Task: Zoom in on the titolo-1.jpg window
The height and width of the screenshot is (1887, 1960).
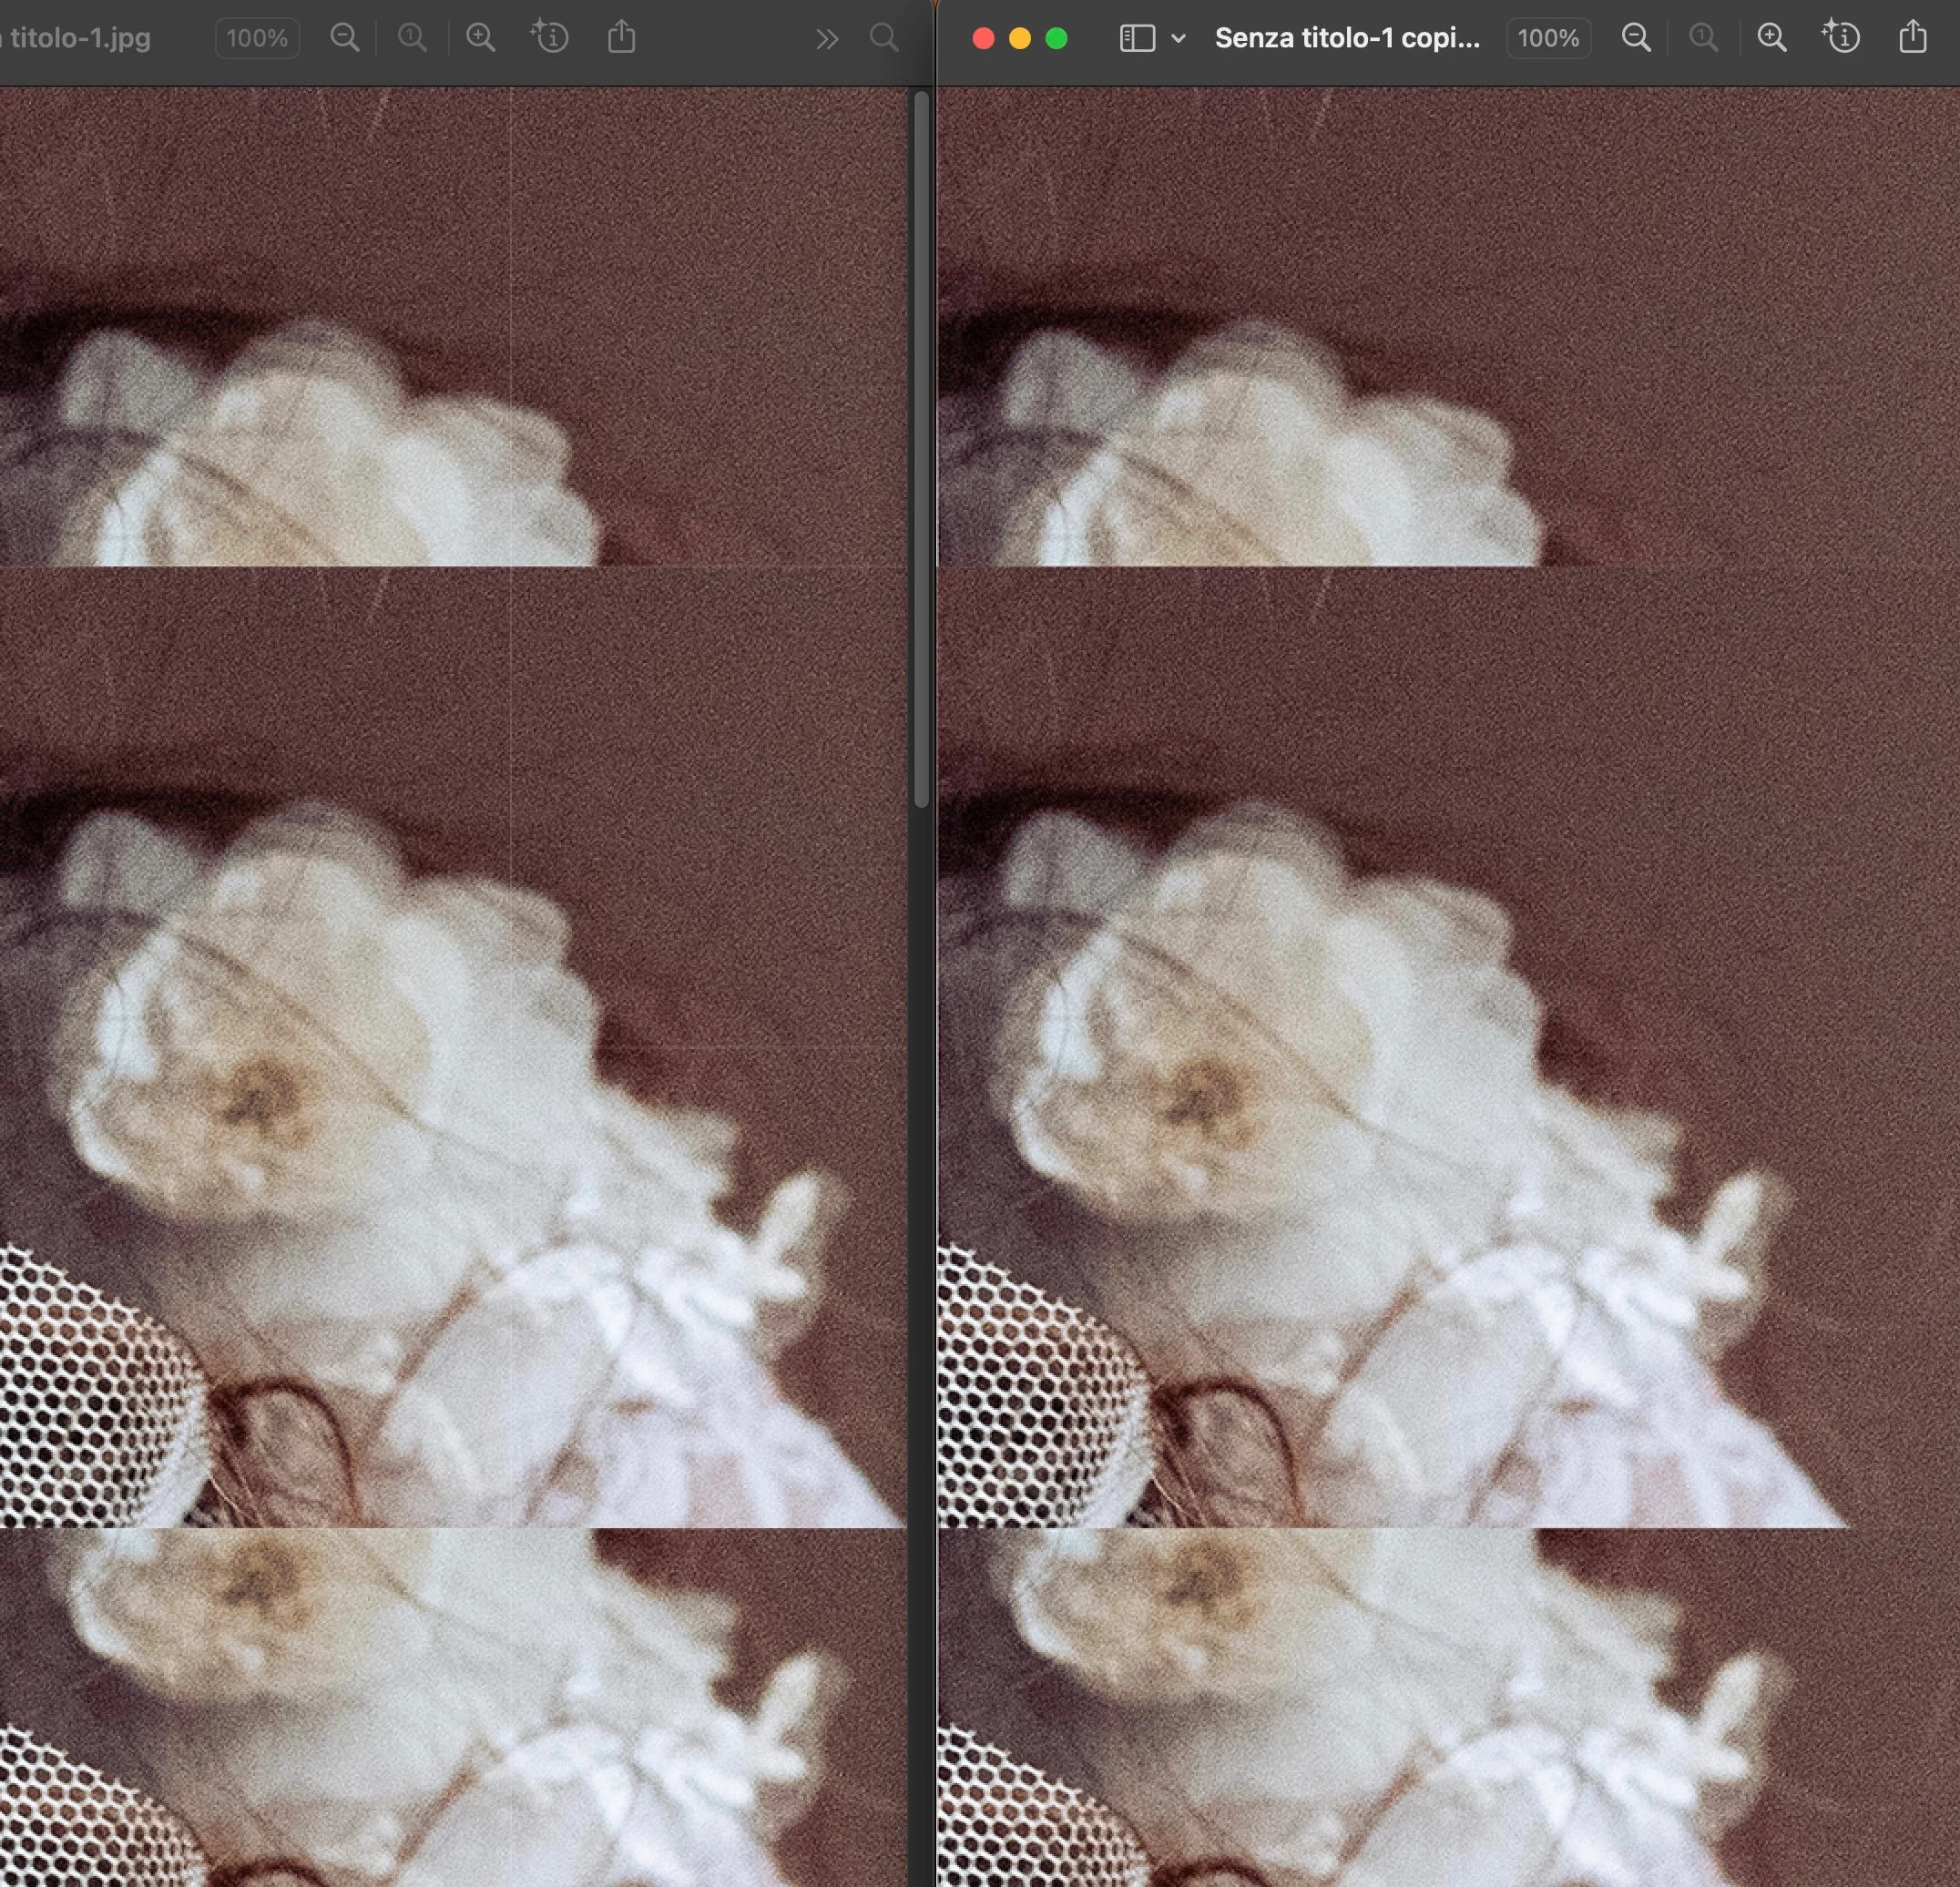Action: (x=481, y=38)
